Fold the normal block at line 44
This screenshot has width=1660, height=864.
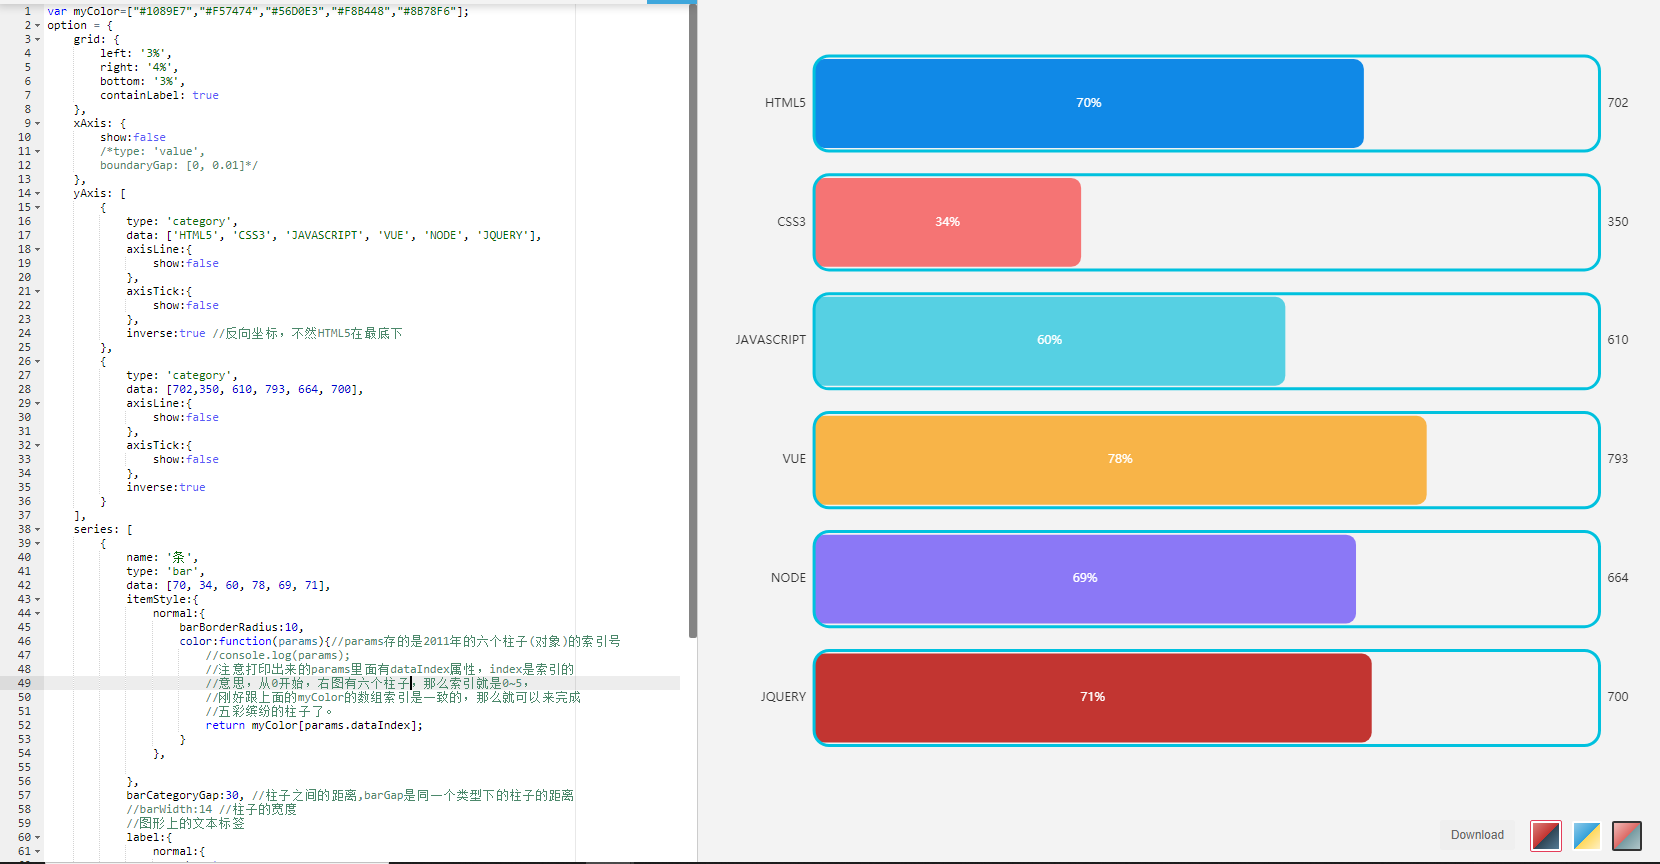pyautogui.click(x=38, y=614)
